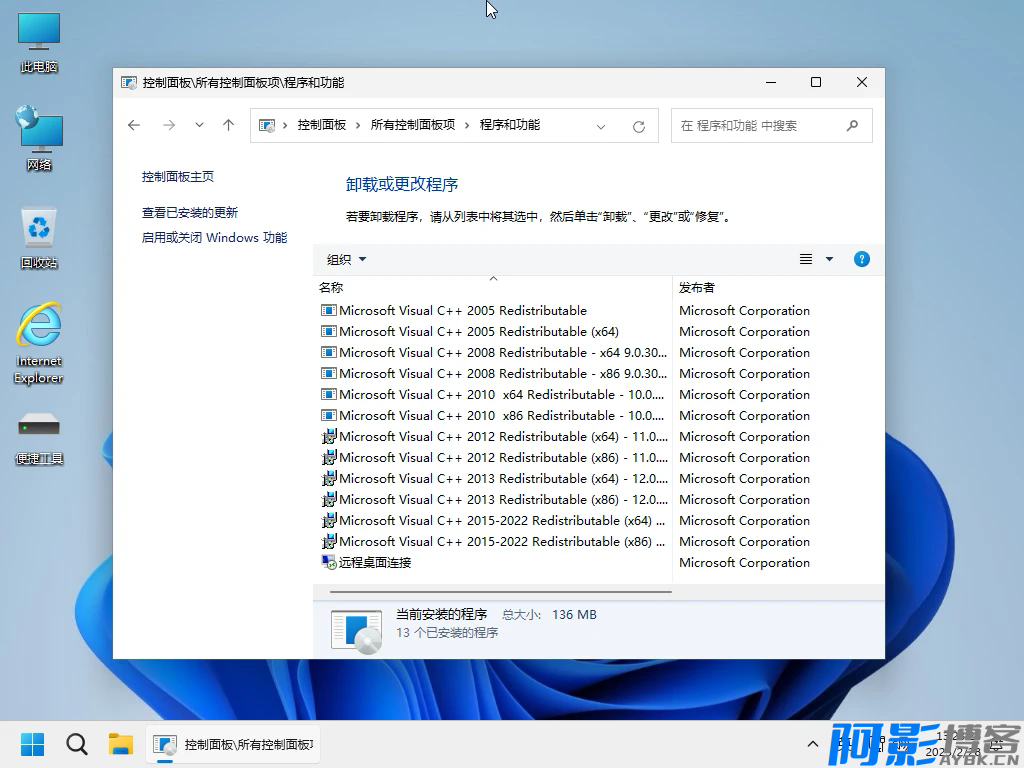1024x768 pixels.
Task: Minimize the Programs and Features window
Action: pyautogui.click(x=771, y=82)
